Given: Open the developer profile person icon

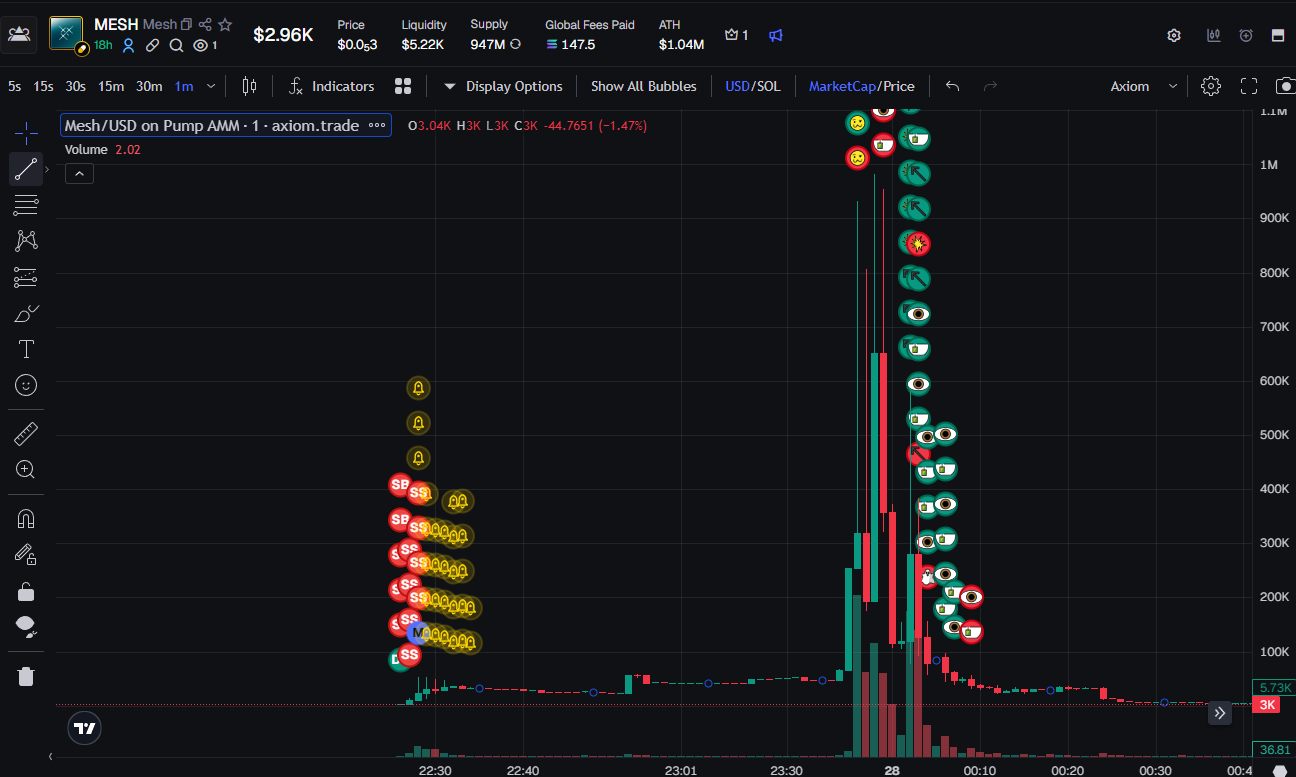Looking at the screenshot, I should tap(129, 45).
